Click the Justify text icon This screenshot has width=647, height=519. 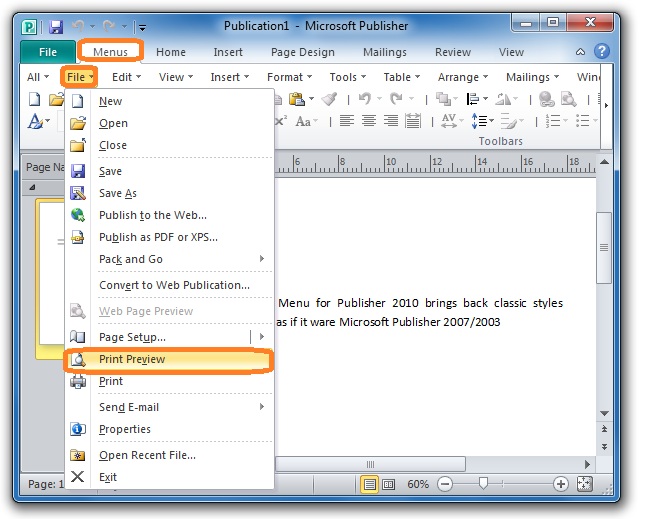click(x=413, y=121)
